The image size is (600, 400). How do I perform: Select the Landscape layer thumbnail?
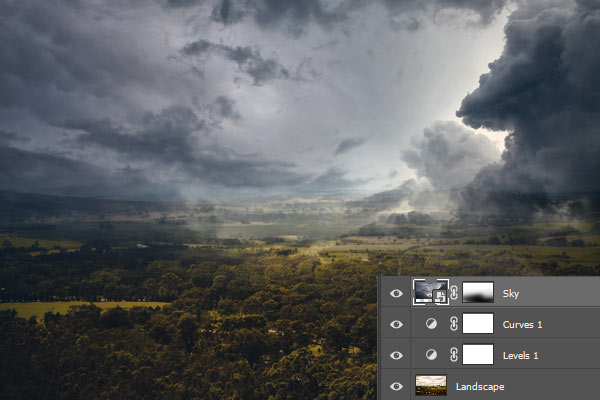tap(431, 385)
